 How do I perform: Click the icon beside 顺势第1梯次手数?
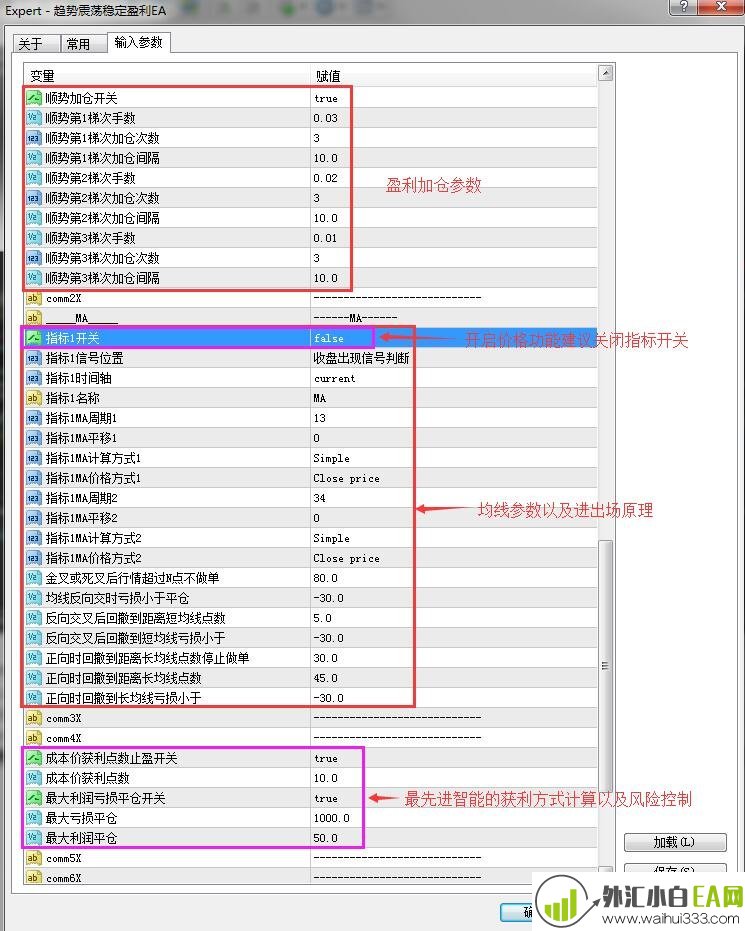34,118
